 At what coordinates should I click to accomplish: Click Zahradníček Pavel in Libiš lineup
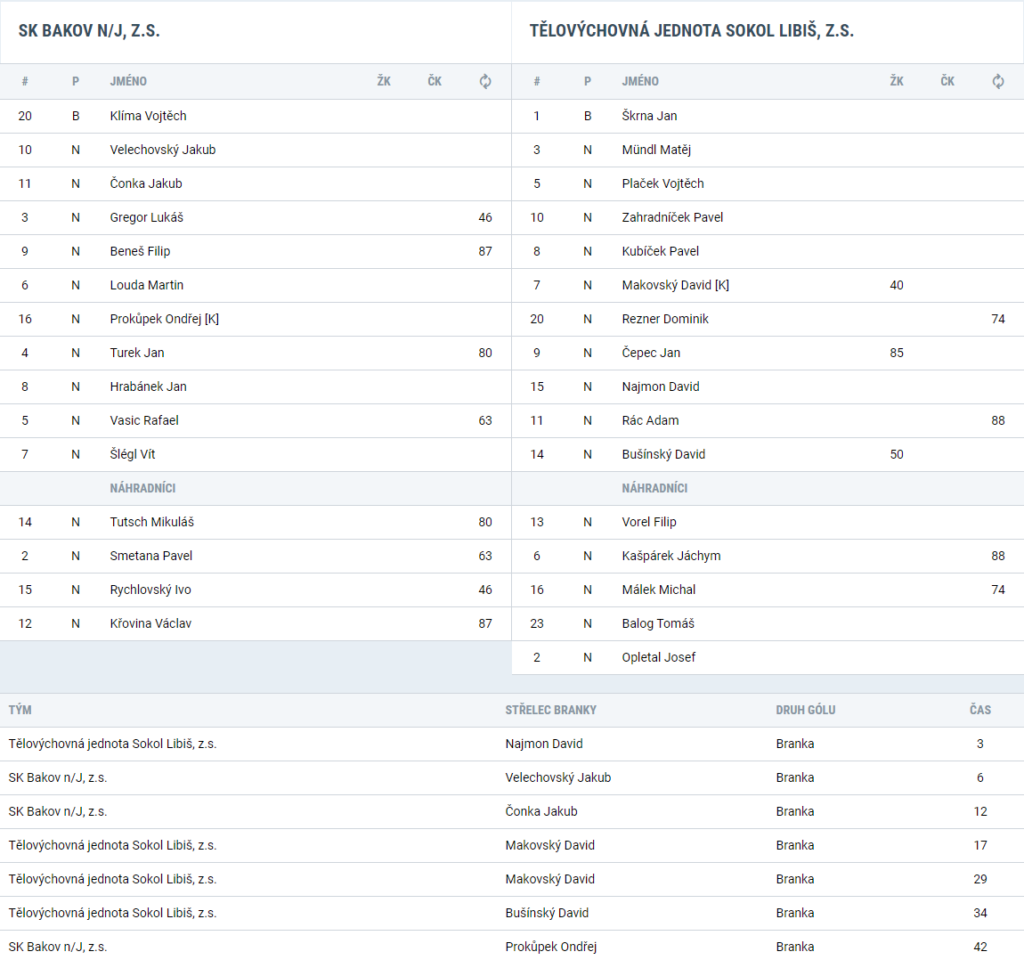(673, 217)
